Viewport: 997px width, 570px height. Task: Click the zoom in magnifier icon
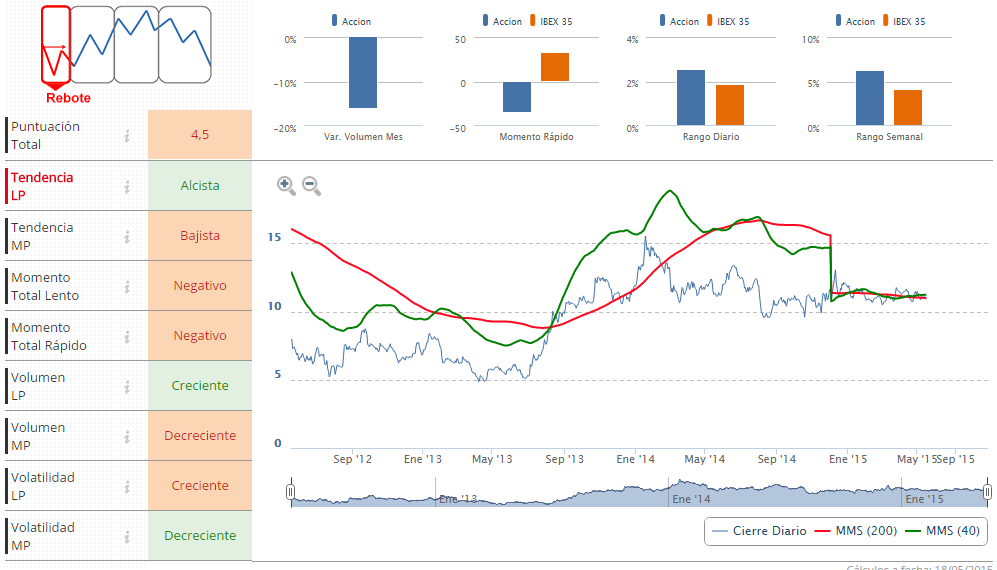coord(286,185)
